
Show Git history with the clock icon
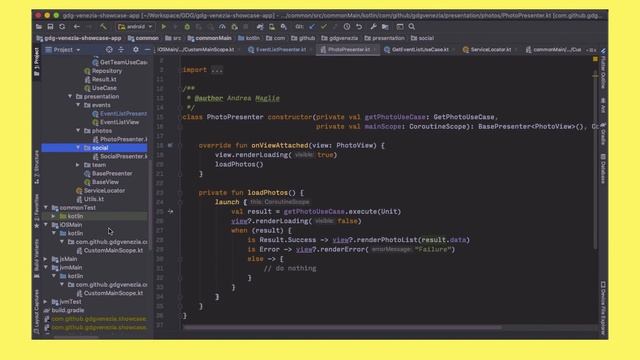(x=347, y=27)
